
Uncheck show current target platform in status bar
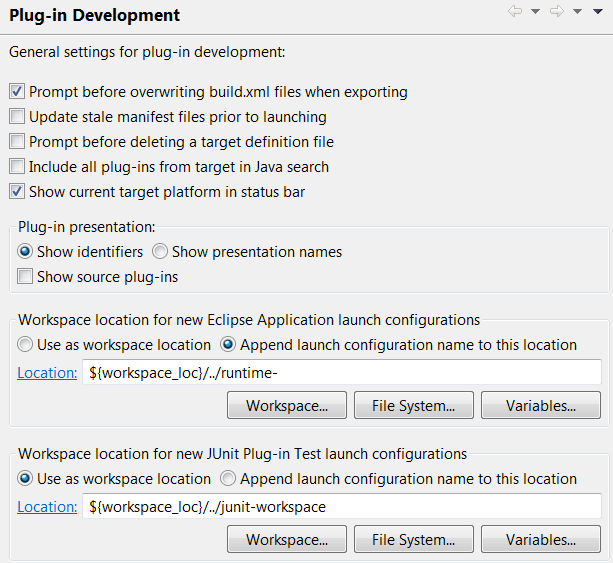pos(17,192)
